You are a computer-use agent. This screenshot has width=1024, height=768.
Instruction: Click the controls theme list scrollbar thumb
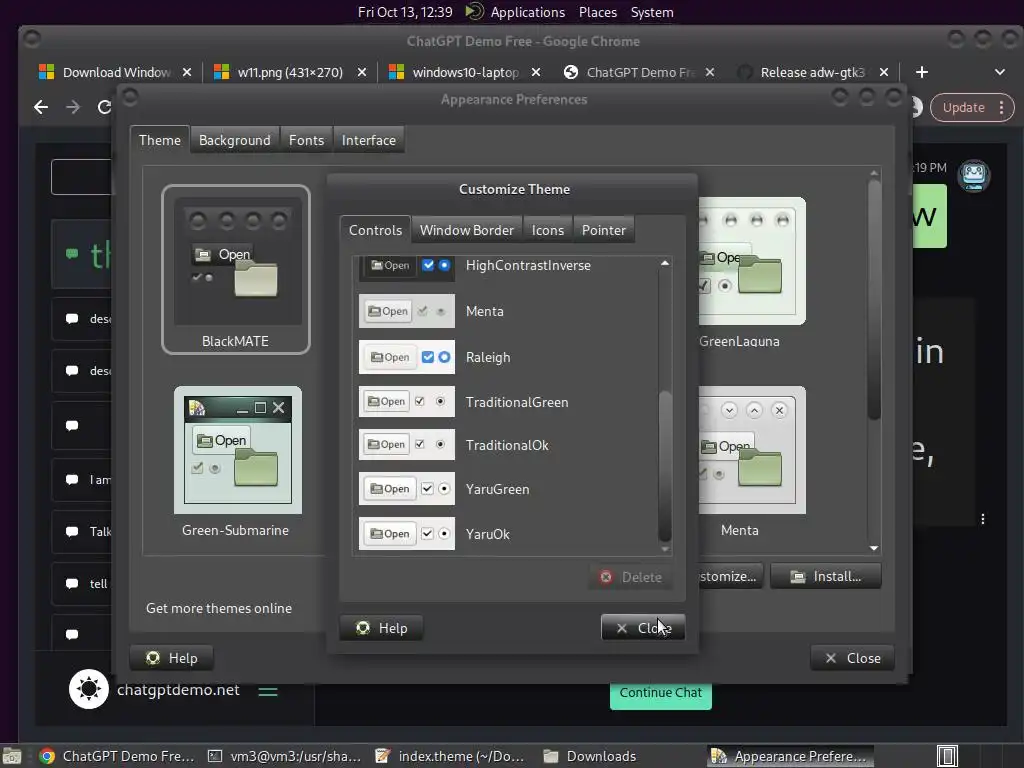click(x=665, y=466)
